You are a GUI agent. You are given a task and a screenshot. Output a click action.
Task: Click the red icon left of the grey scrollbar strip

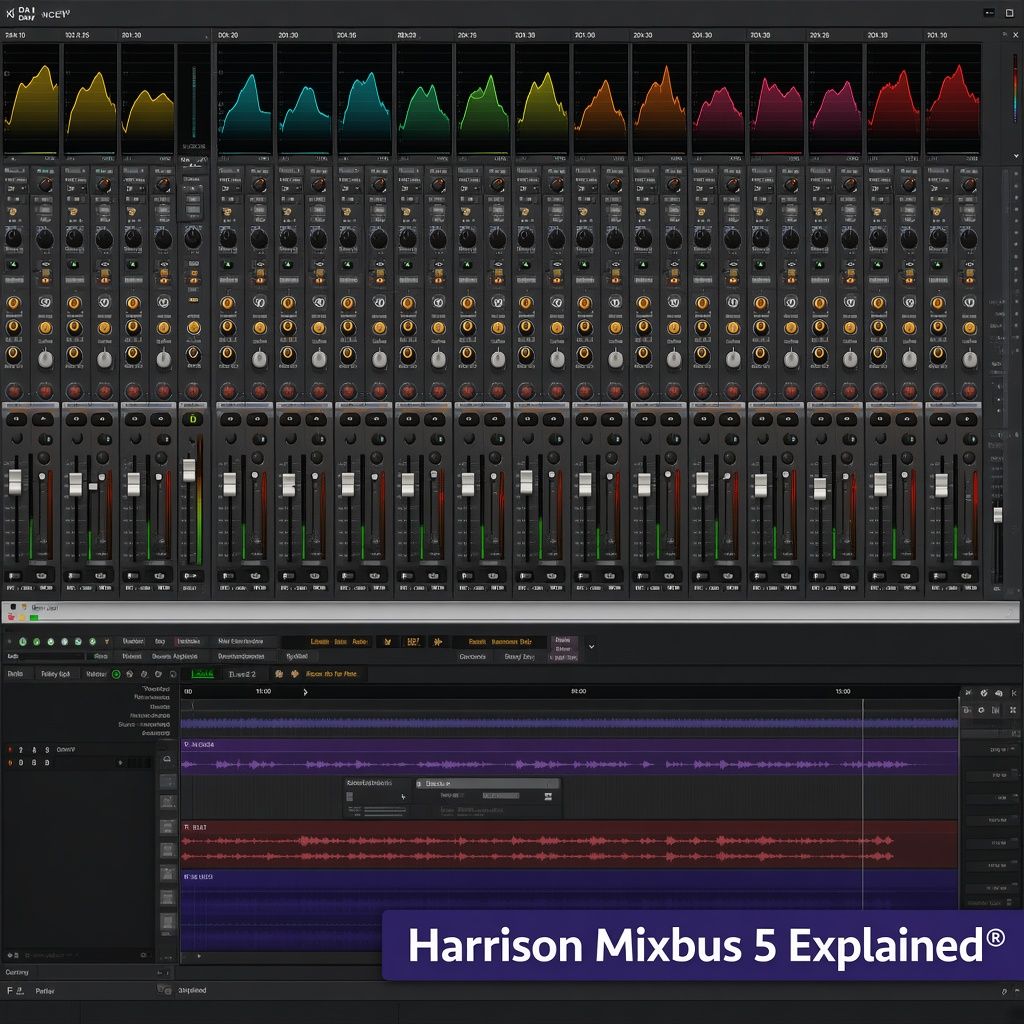pos(11,617)
